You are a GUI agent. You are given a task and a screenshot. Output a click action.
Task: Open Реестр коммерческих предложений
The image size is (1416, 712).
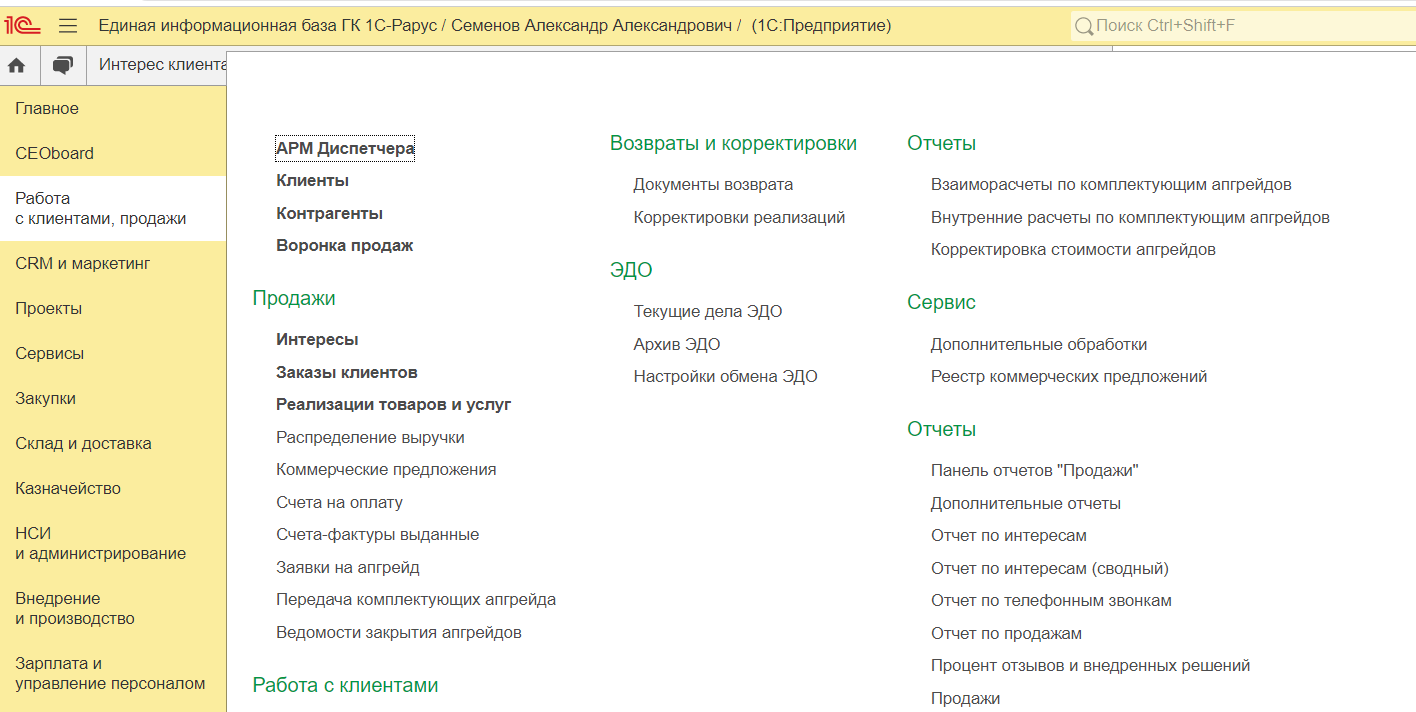(x=1069, y=376)
